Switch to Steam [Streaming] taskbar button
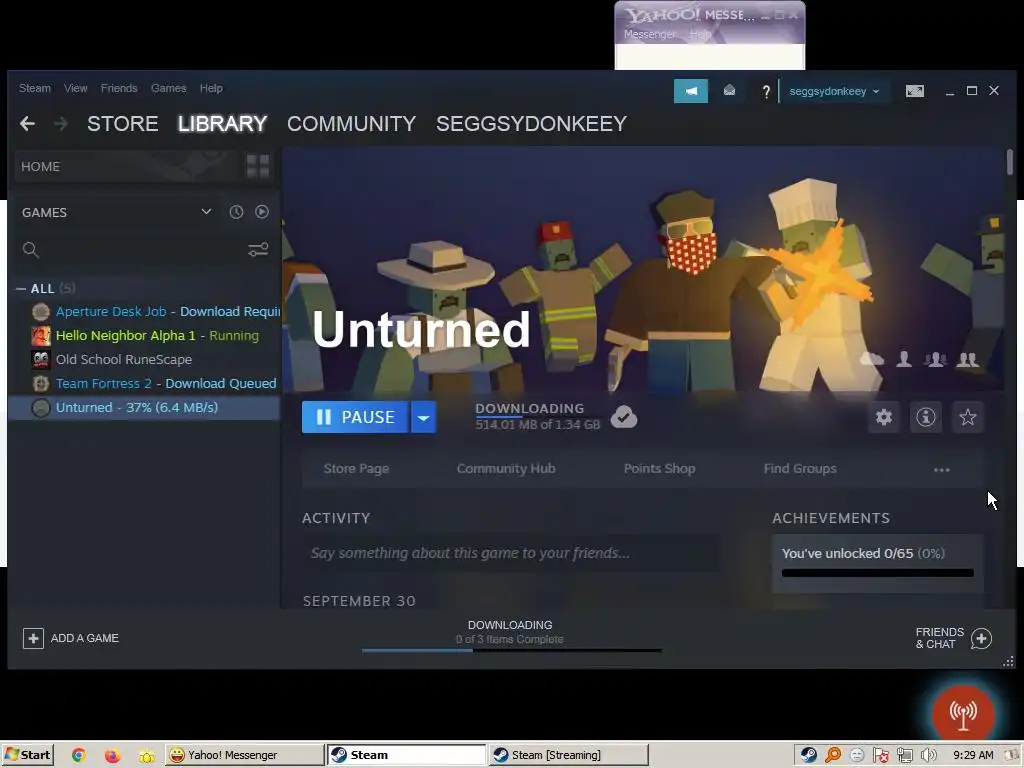This screenshot has width=1024, height=768. coord(568,755)
